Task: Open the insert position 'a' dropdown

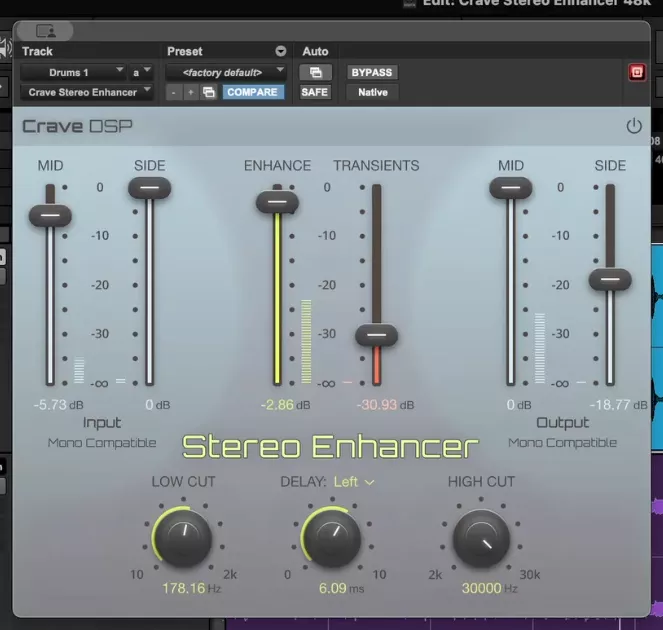Action: 141,72
